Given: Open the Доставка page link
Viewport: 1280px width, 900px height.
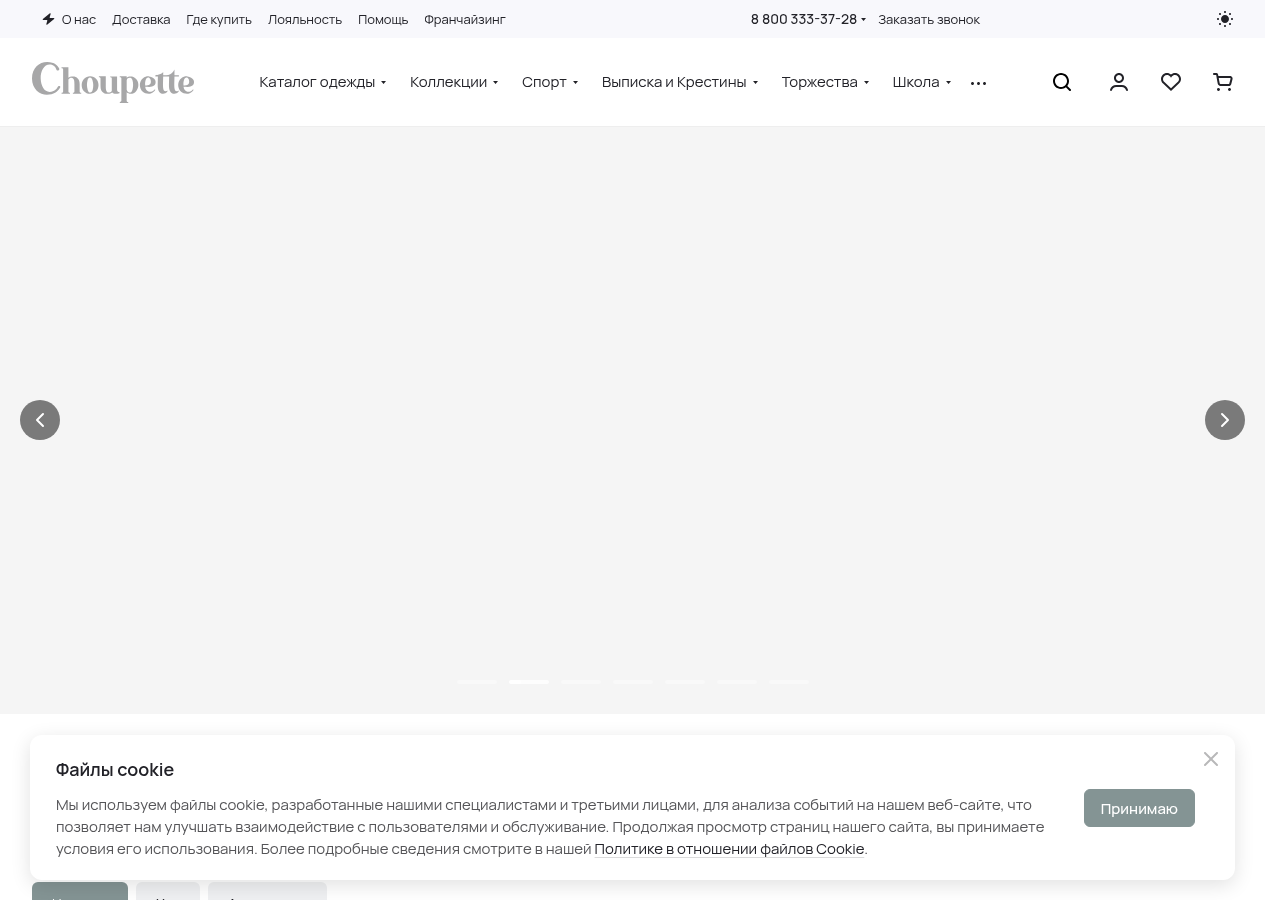Looking at the screenshot, I should [x=141, y=19].
